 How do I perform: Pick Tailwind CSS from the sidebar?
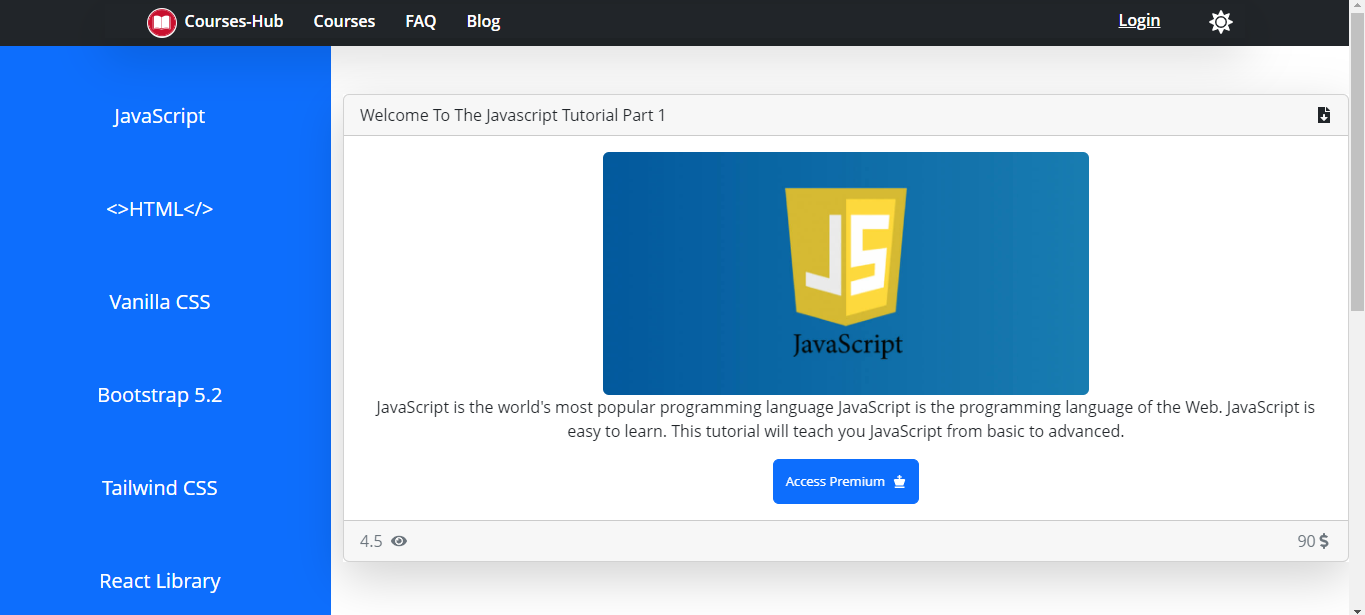[x=160, y=488]
